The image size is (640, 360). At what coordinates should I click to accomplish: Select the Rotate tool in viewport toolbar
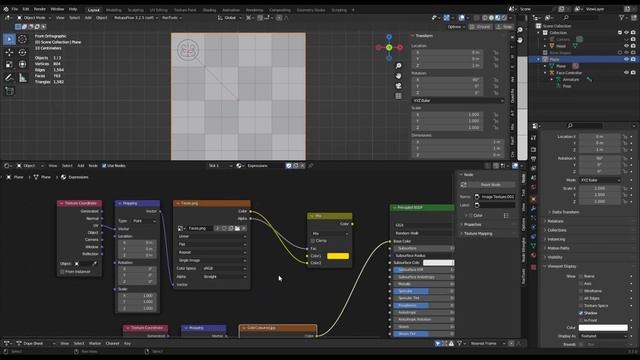coord(22,52)
